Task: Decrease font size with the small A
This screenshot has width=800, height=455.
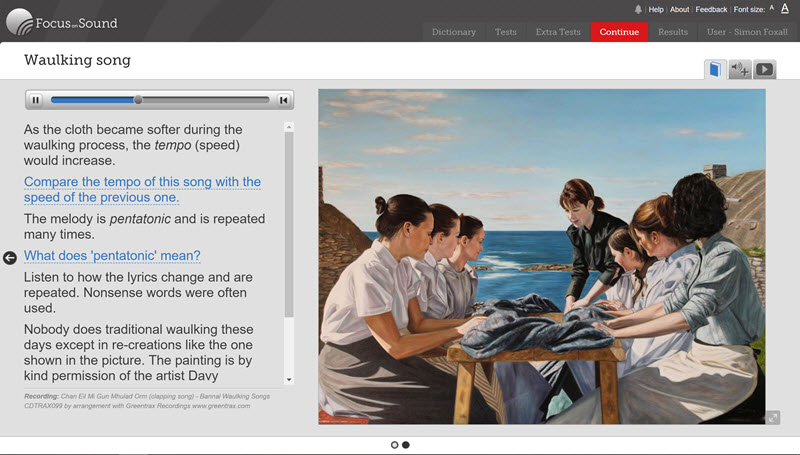Action: (771, 8)
